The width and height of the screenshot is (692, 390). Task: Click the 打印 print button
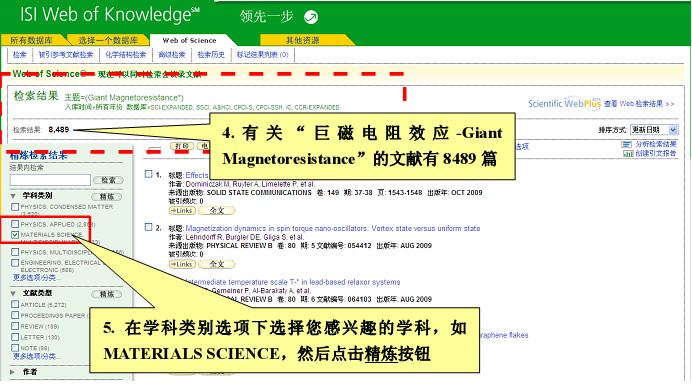pyautogui.click(x=182, y=146)
